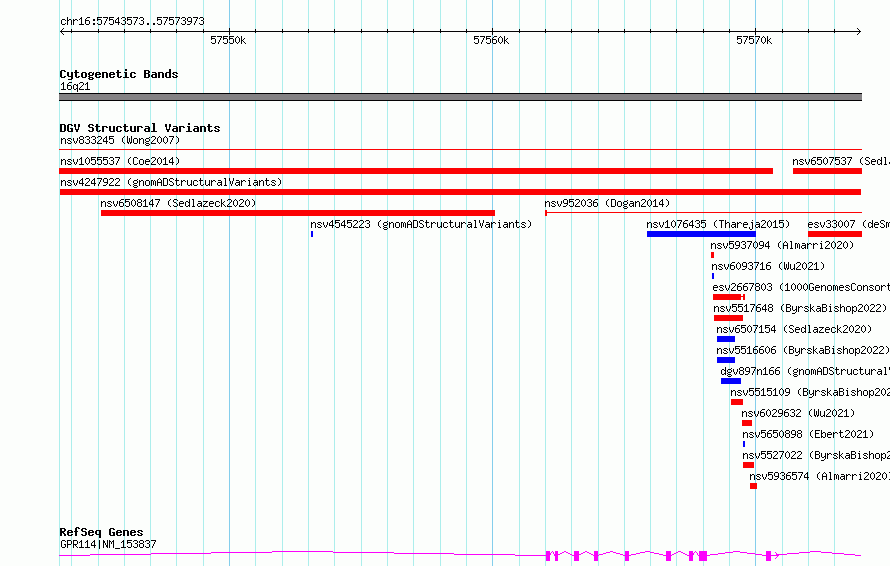This screenshot has width=890, height=566.
Task: Click nsv5516606 (ByrskaBishop2022) label
Action: tap(803, 350)
